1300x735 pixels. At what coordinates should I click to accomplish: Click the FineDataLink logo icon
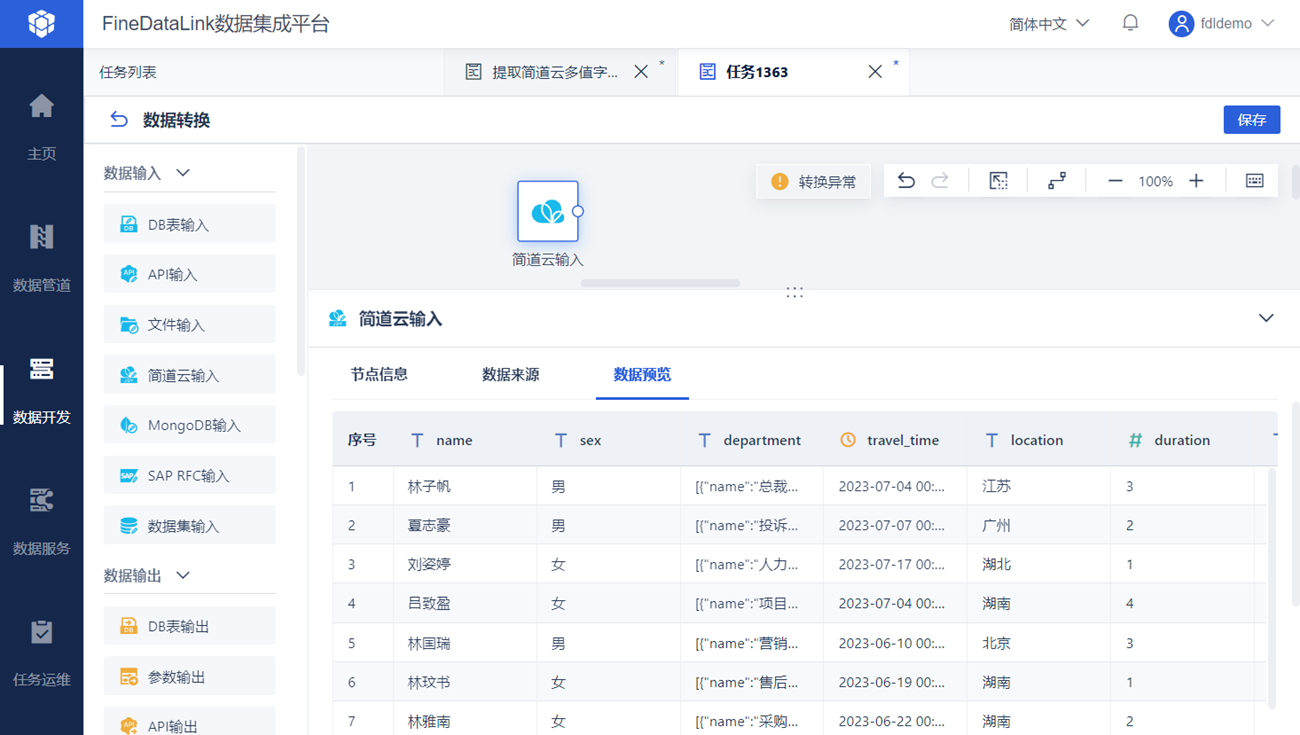click(41, 23)
